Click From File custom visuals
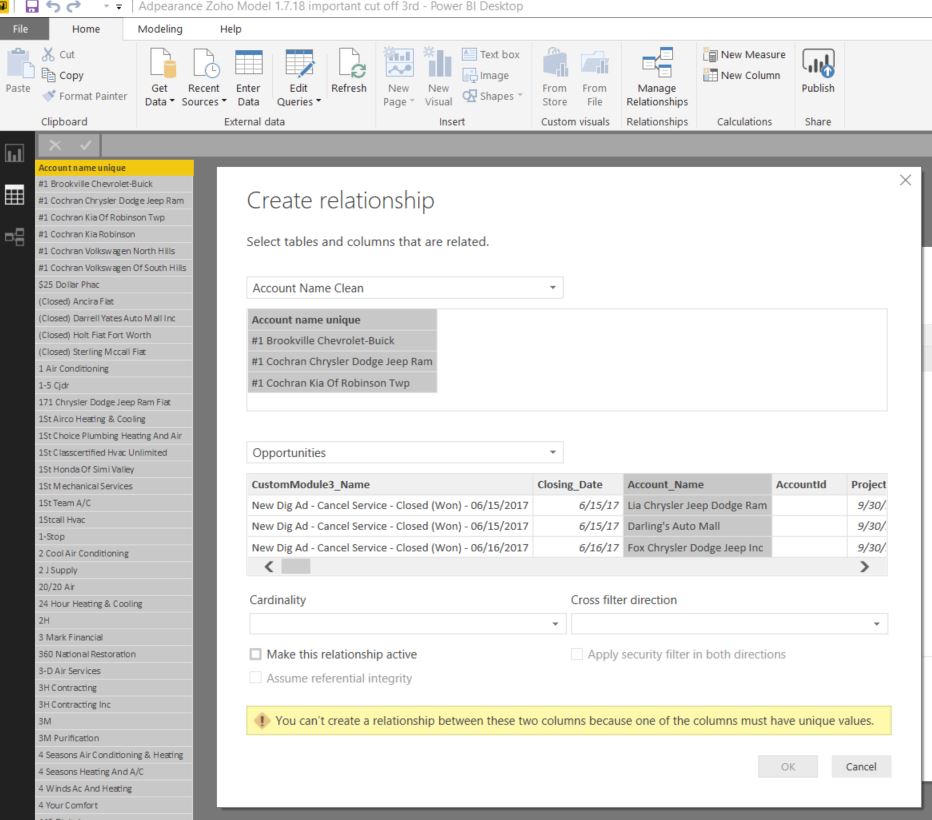This screenshot has height=820, width=932. coord(594,77)
